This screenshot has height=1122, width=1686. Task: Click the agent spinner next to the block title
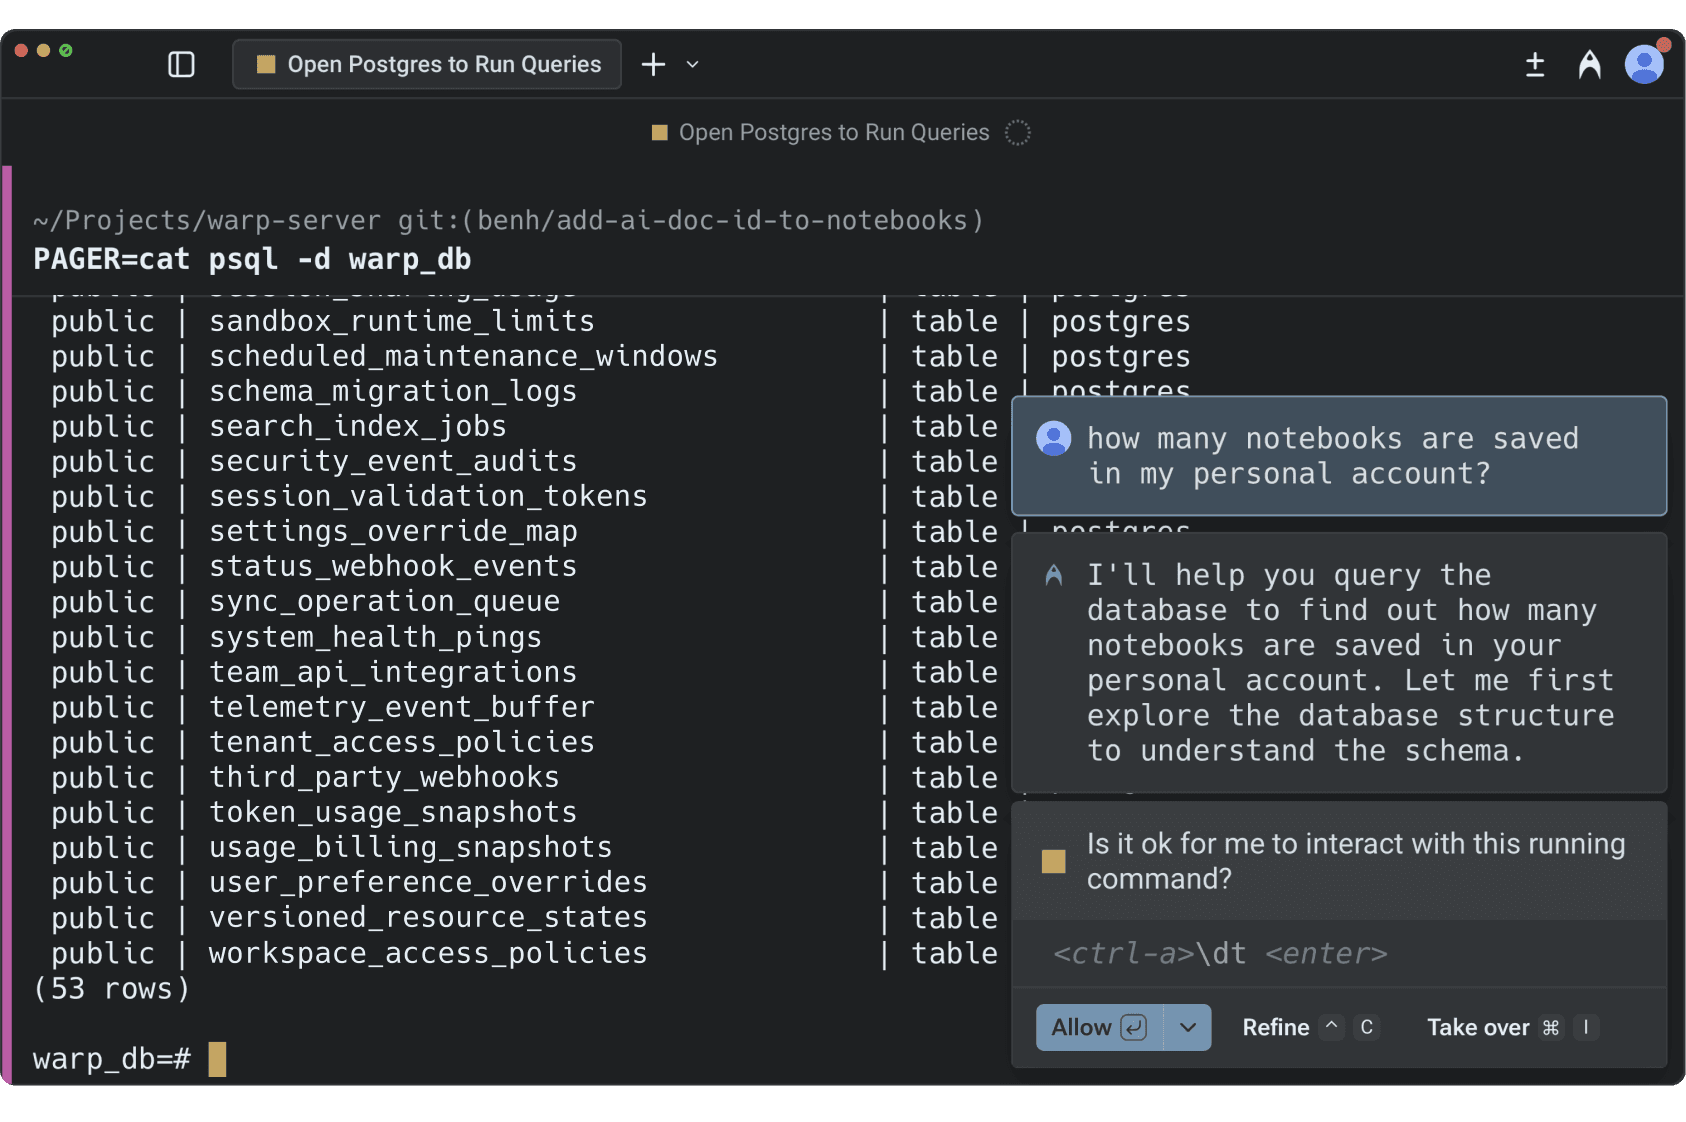(1018, 132)
